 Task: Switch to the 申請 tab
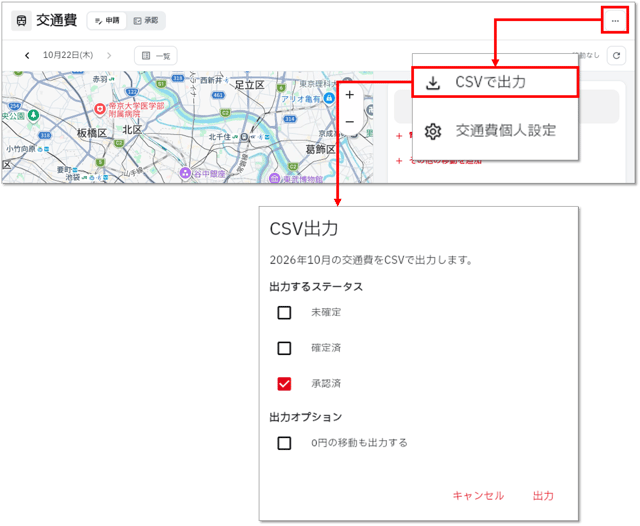(x=107, y=20)
